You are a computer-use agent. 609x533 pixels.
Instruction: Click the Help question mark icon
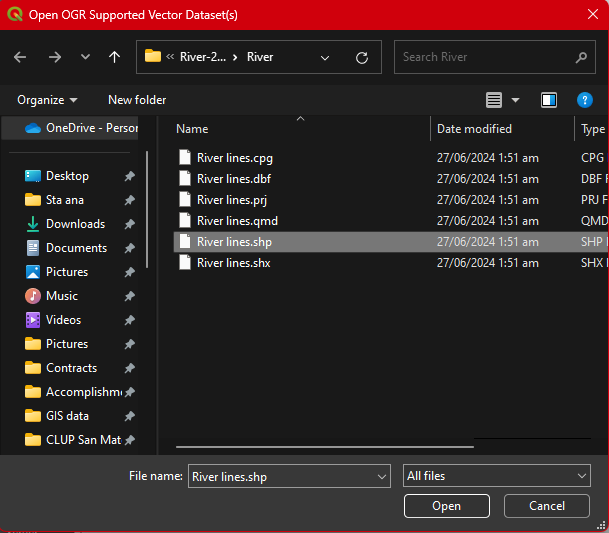click(586, 100)
